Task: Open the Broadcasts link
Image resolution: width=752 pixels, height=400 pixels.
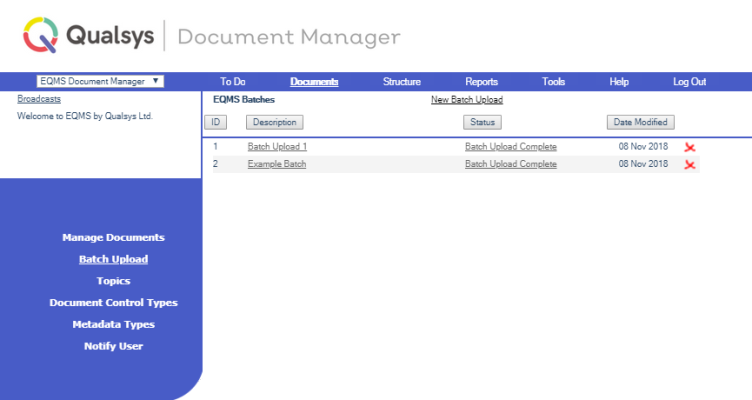Action: point(39,99)
